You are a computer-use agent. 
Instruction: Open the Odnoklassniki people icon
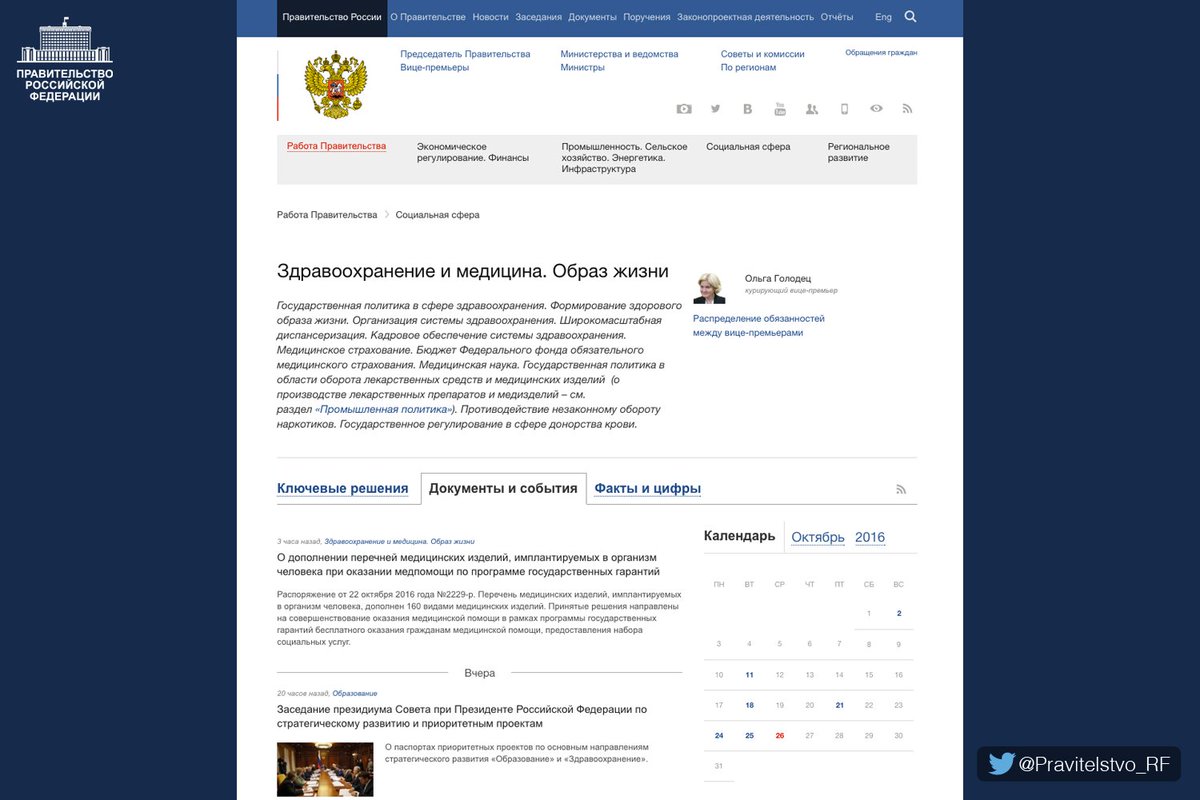(x=812, y=109)
